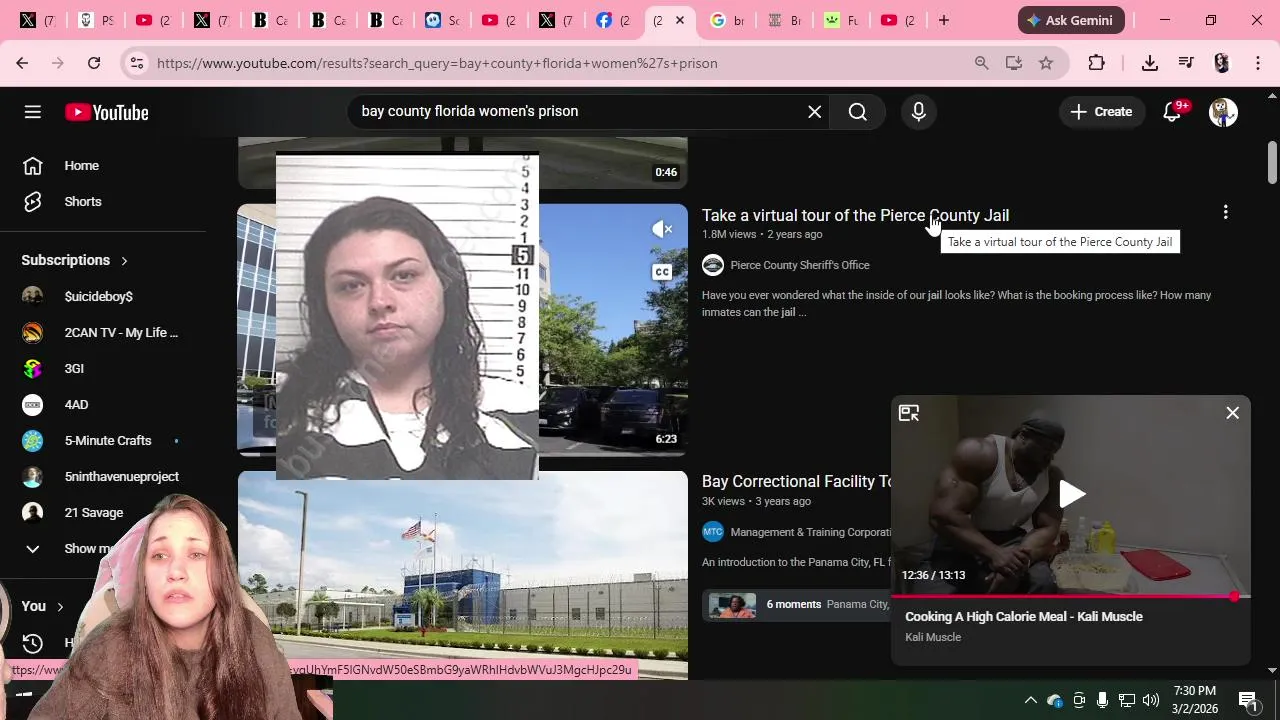
Task: Click install app icon in address bar
Action: click(1014, 63)
